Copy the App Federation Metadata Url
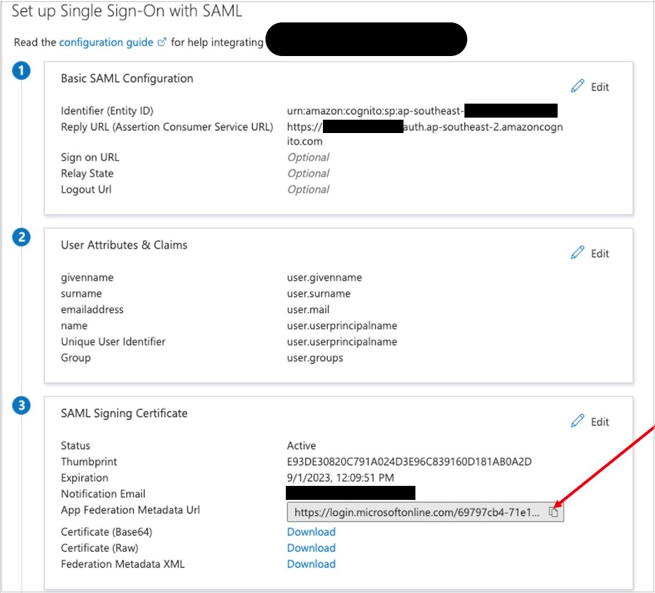The width and height of the screenshot is (655, 593). 553,512
